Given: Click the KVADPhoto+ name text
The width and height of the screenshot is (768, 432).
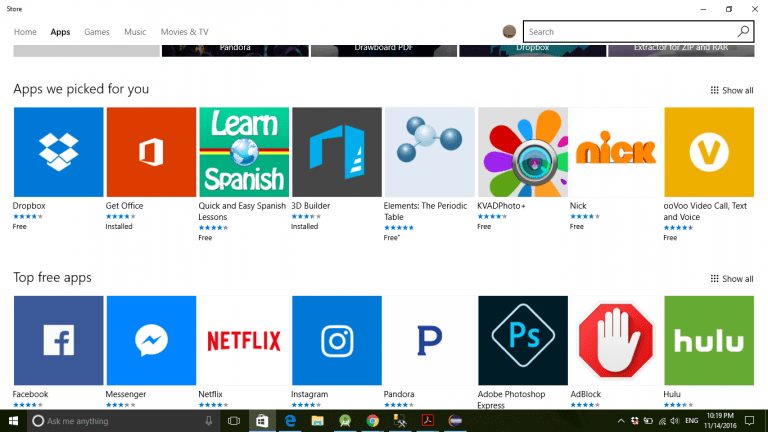Looking at the screenshot, I should [x=501, y=206].
